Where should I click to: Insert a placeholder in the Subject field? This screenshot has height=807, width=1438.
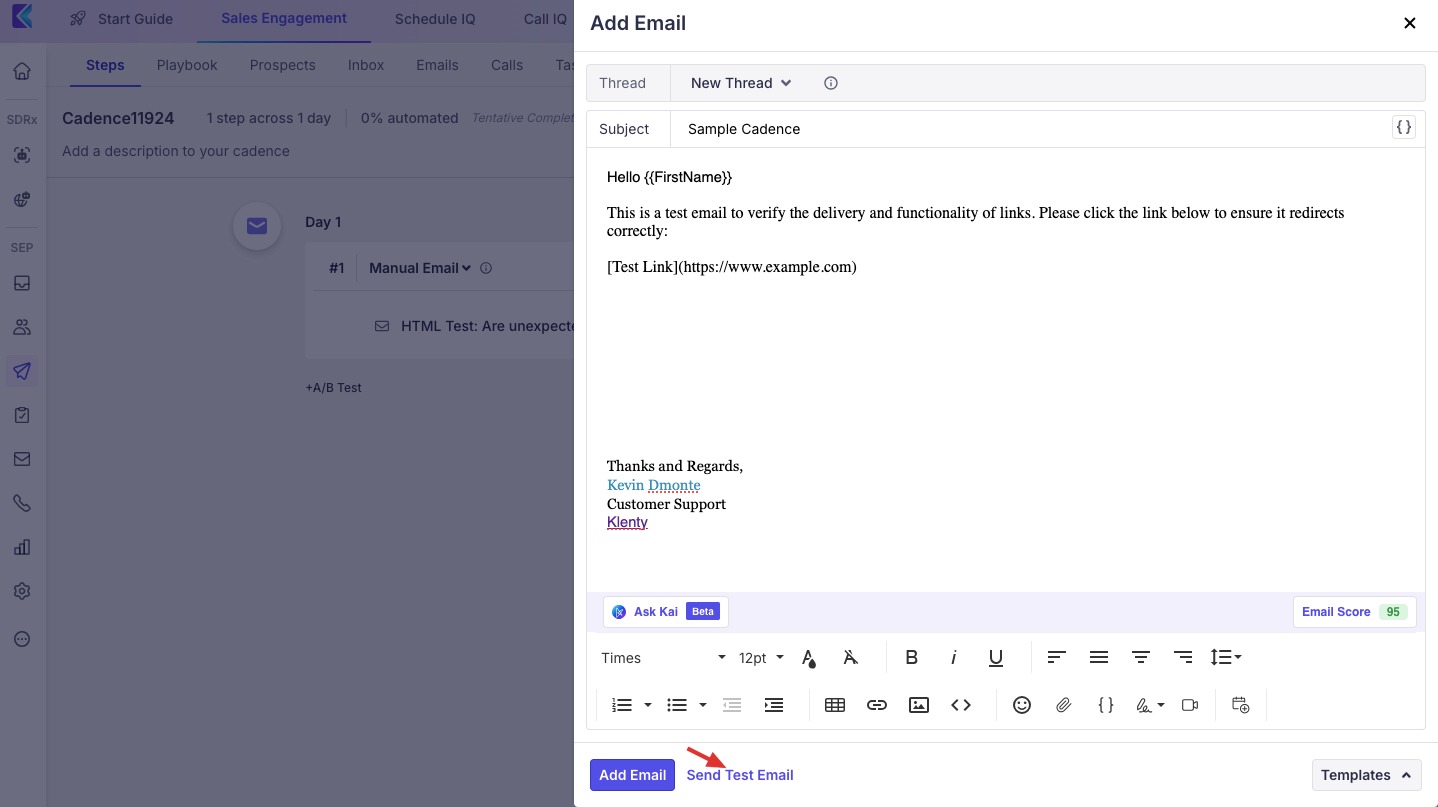(1404, 128)
